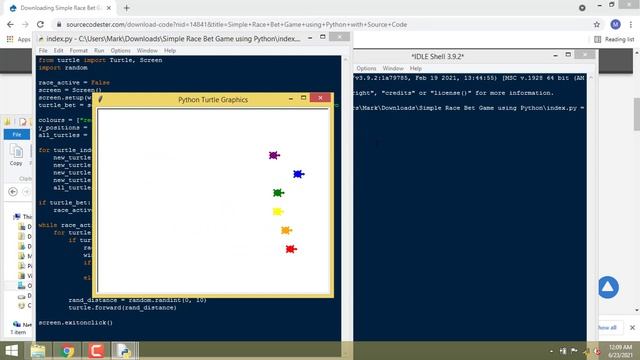Click Chrome forward navigation arrow

[x=25, y=24]
